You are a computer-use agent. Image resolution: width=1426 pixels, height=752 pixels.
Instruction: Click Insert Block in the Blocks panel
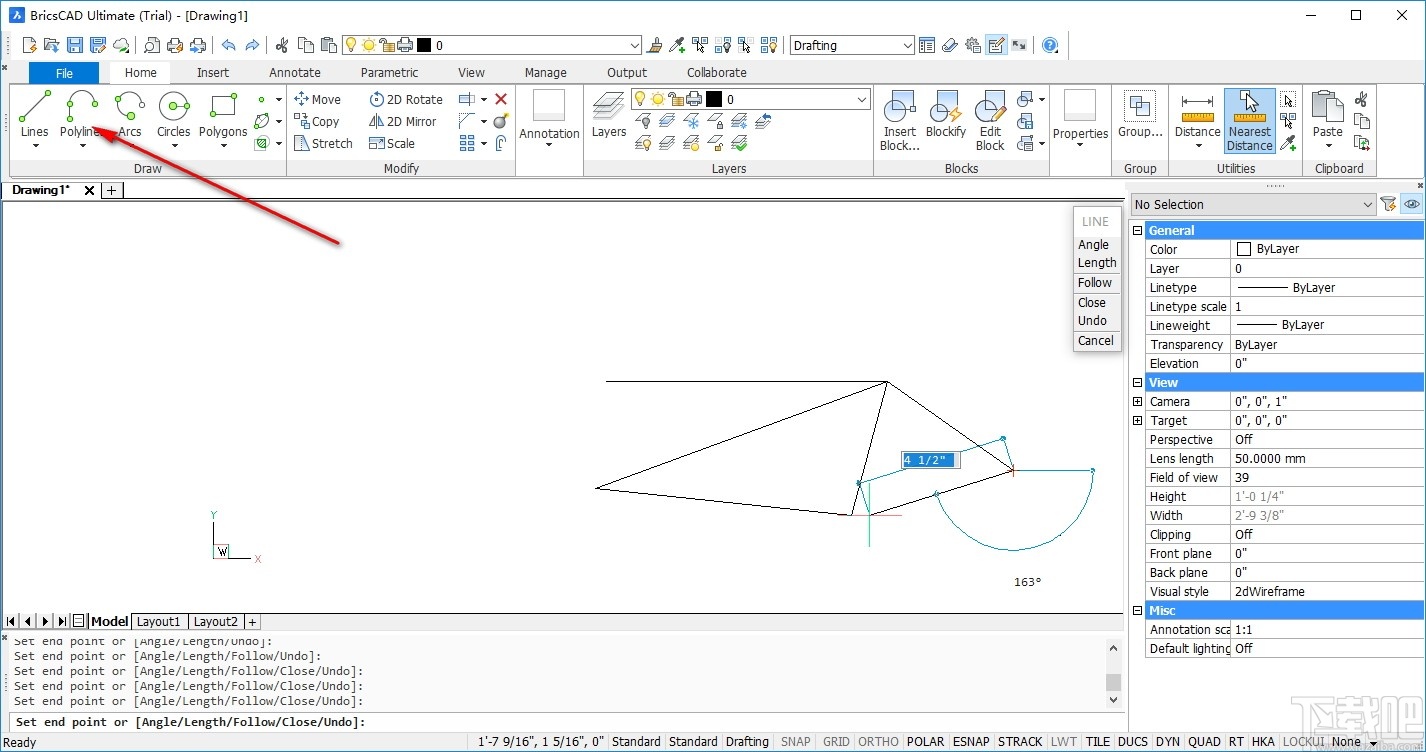(x=898, y=118)
